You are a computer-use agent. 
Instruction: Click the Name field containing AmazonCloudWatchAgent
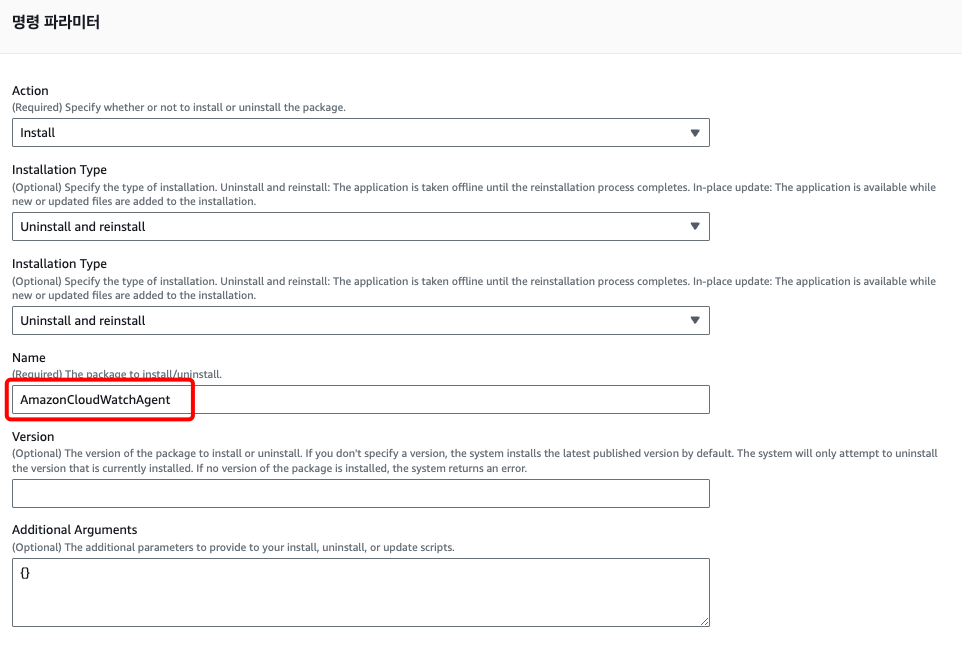pos(360,400)
